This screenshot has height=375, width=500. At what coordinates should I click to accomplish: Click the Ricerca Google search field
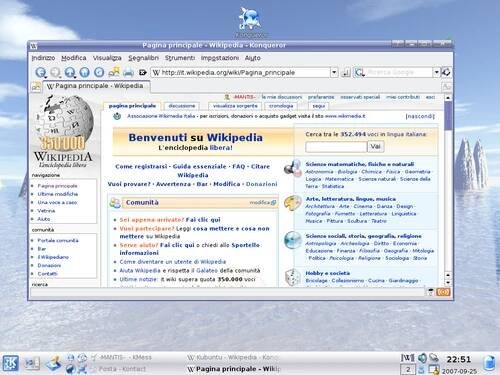(x=398, y=72)
